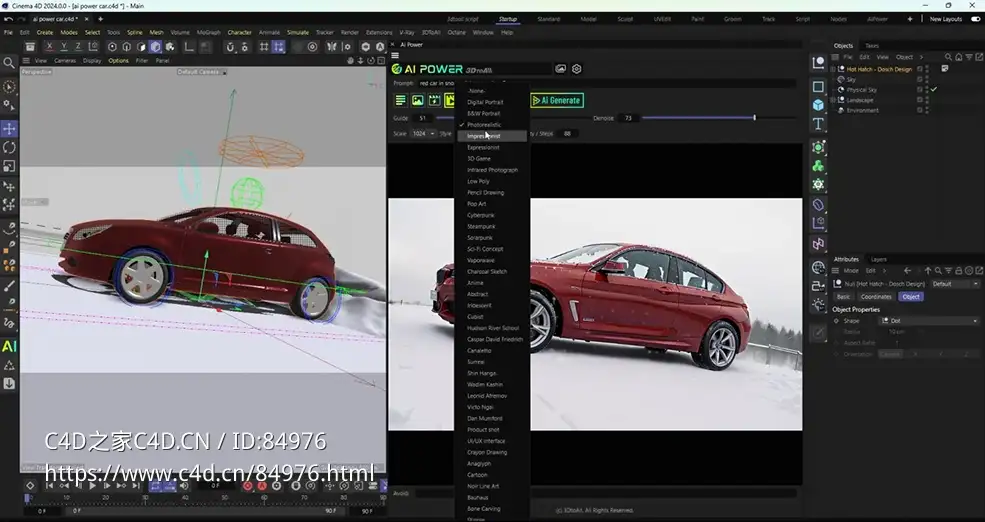Image resolution: width=985 pixels, height=522 pixels.
Task: Click the highlighted Model mode cube icon
Action: (155, 46)
